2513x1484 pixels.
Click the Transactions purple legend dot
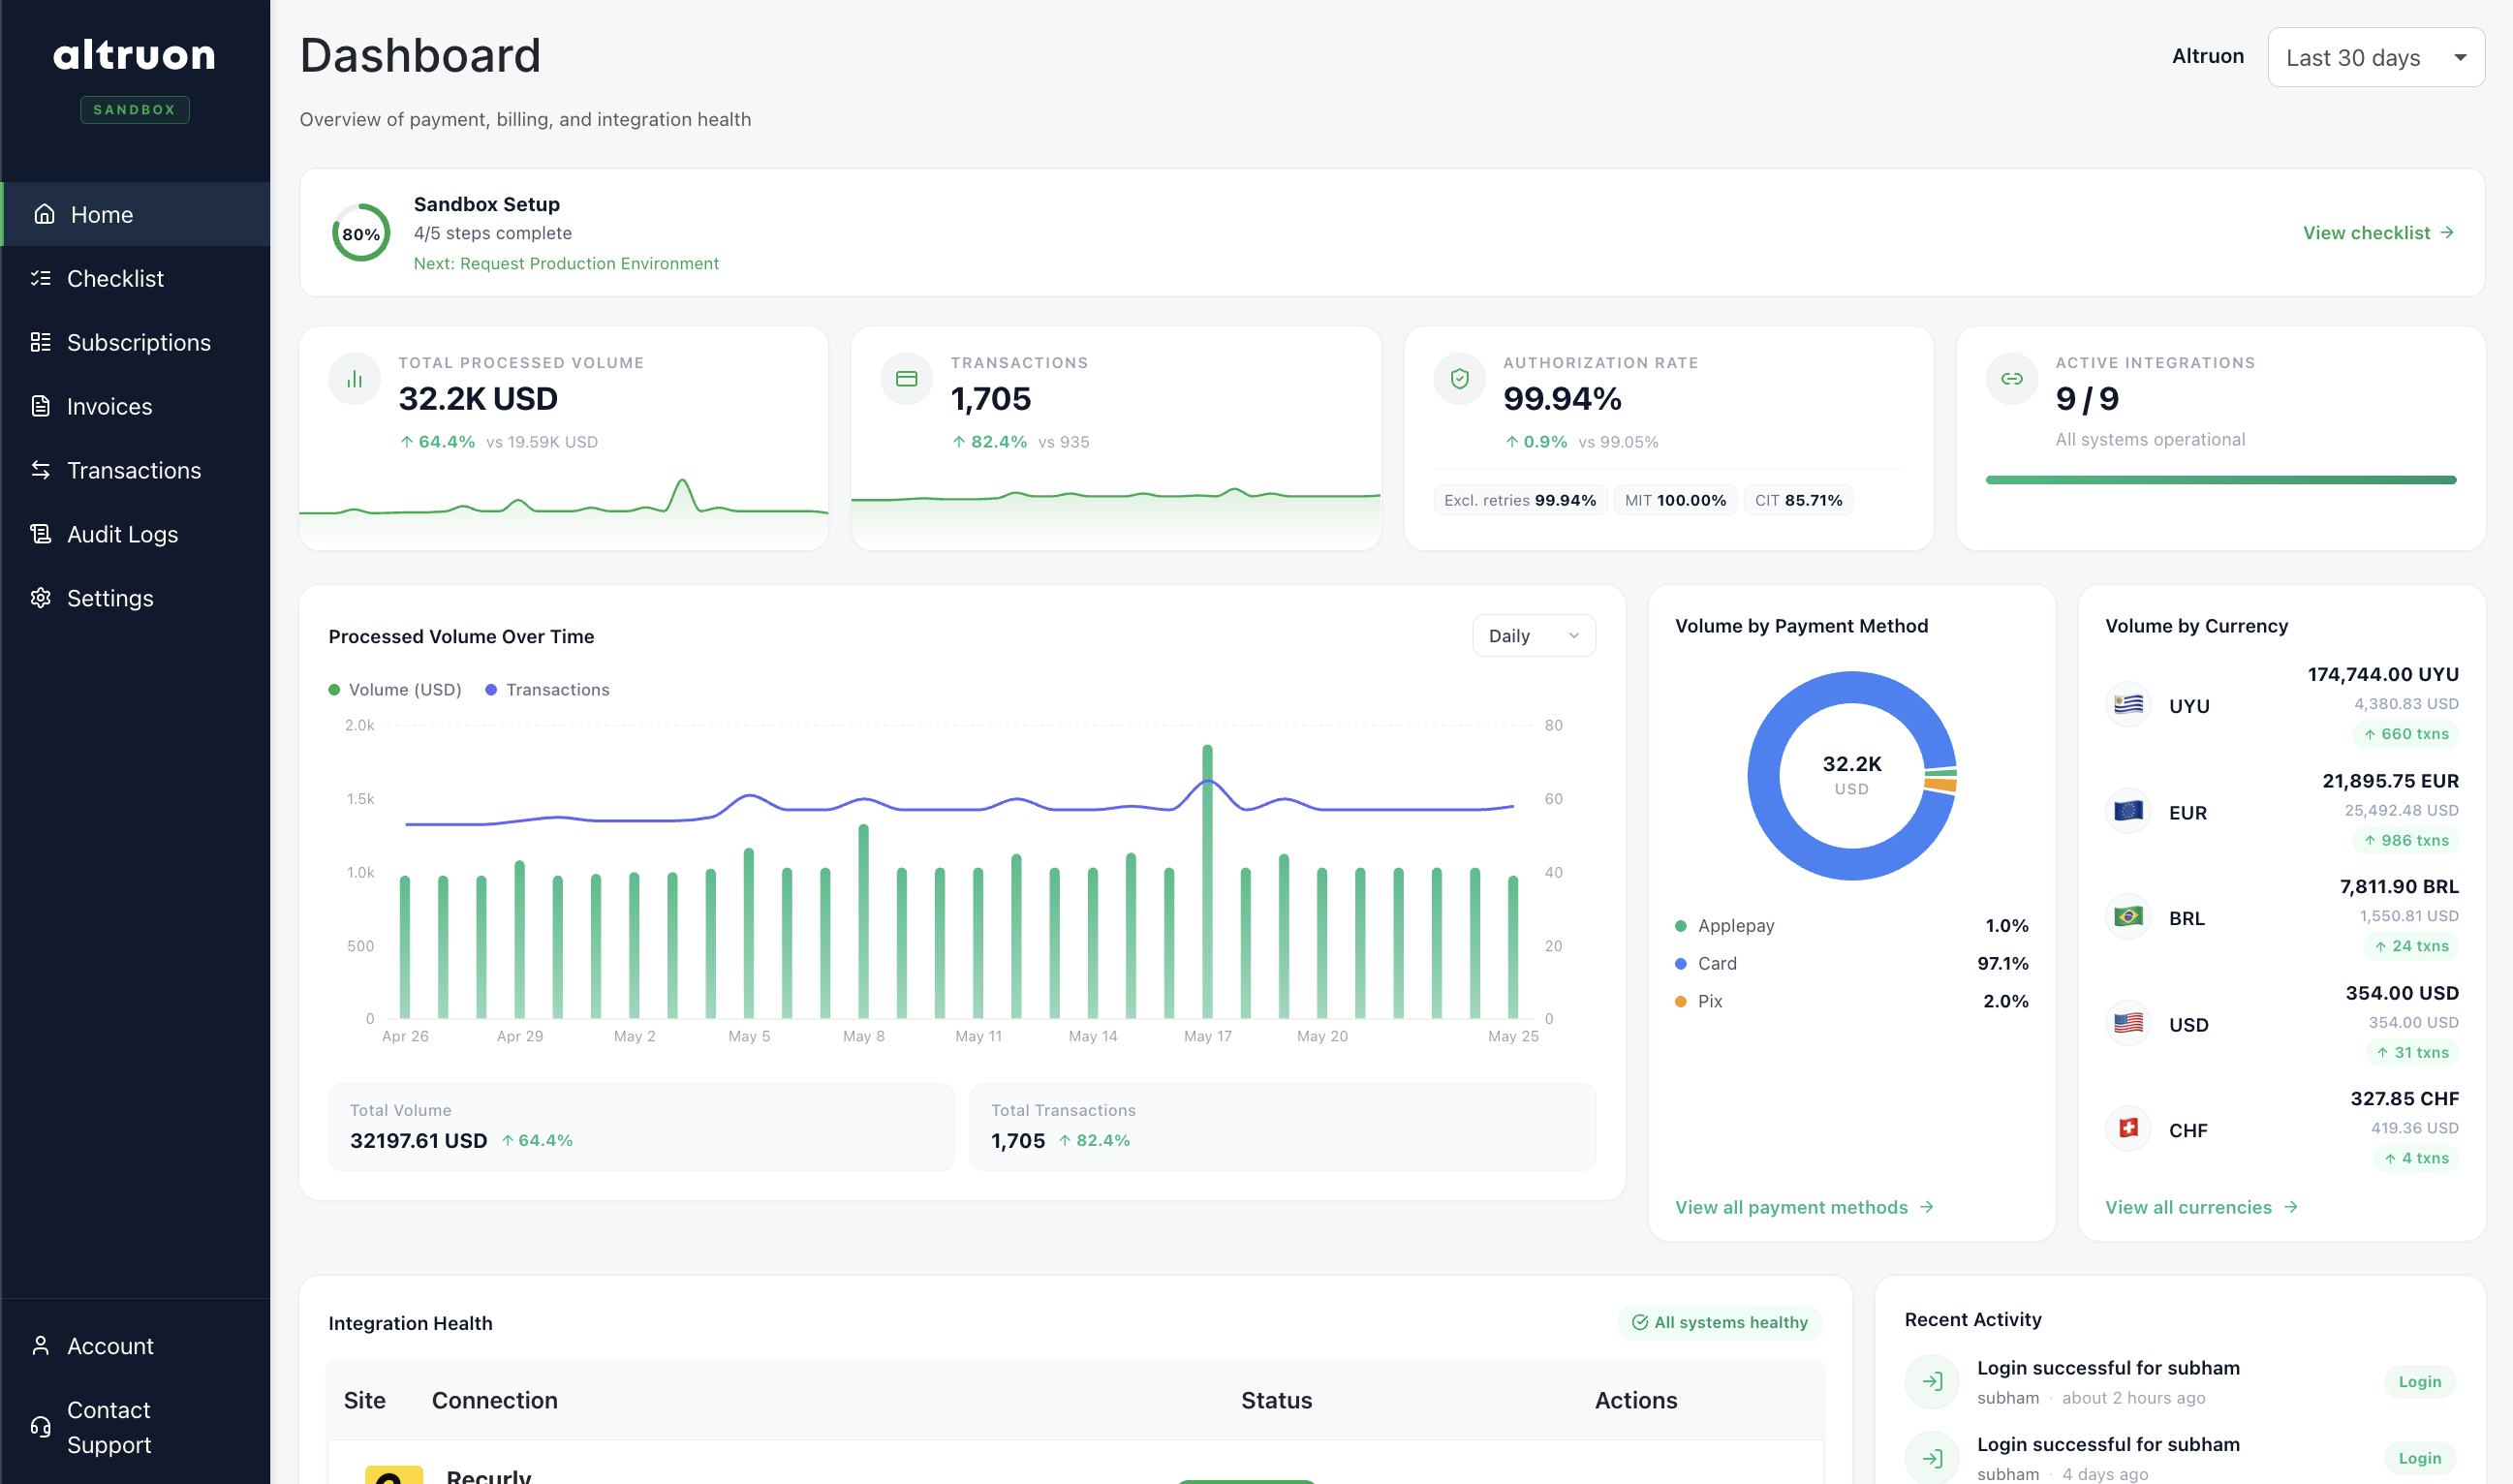(x=491, y=690)
